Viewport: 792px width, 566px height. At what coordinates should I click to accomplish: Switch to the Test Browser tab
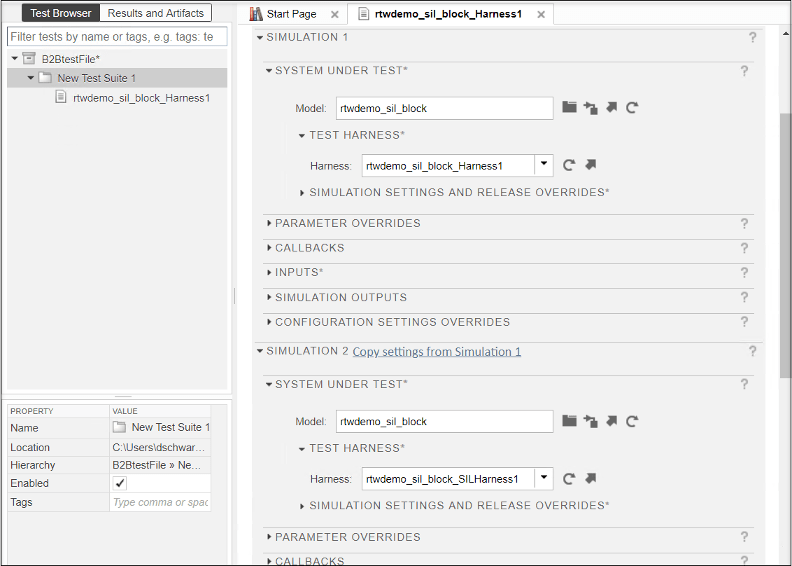[61, 13]
